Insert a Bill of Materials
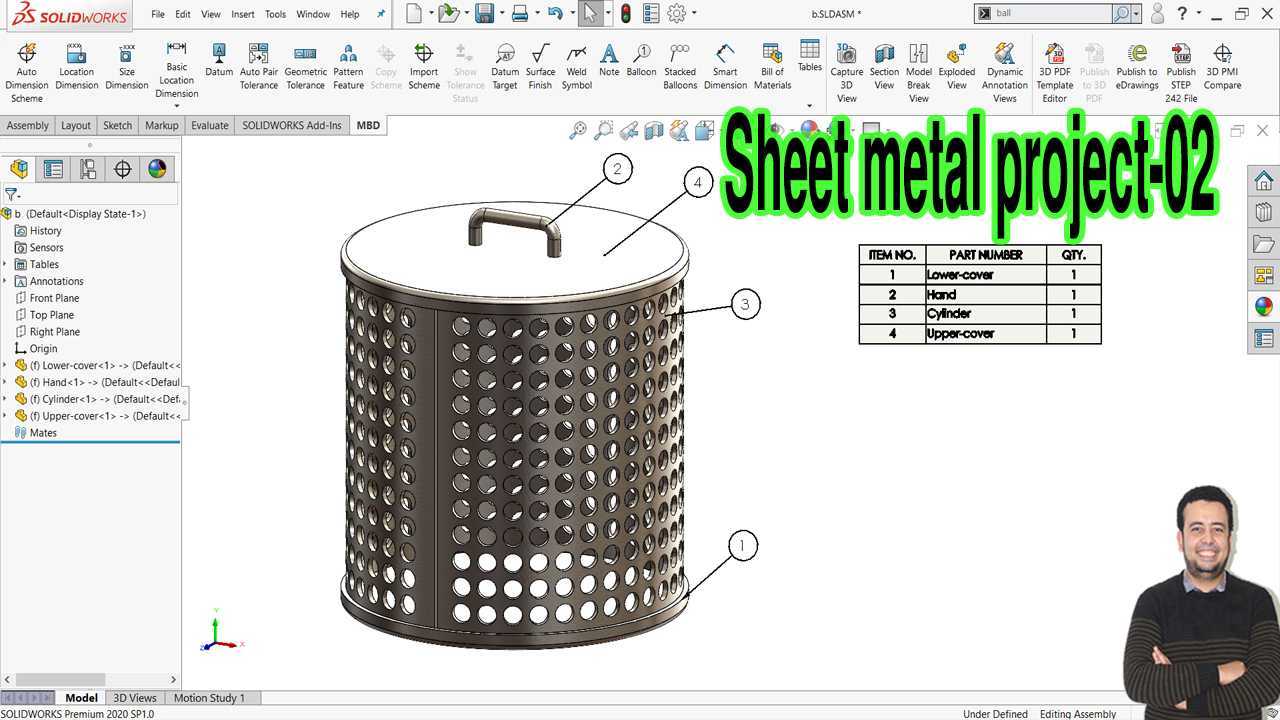The image size is (1280, 720). point(772,66)
